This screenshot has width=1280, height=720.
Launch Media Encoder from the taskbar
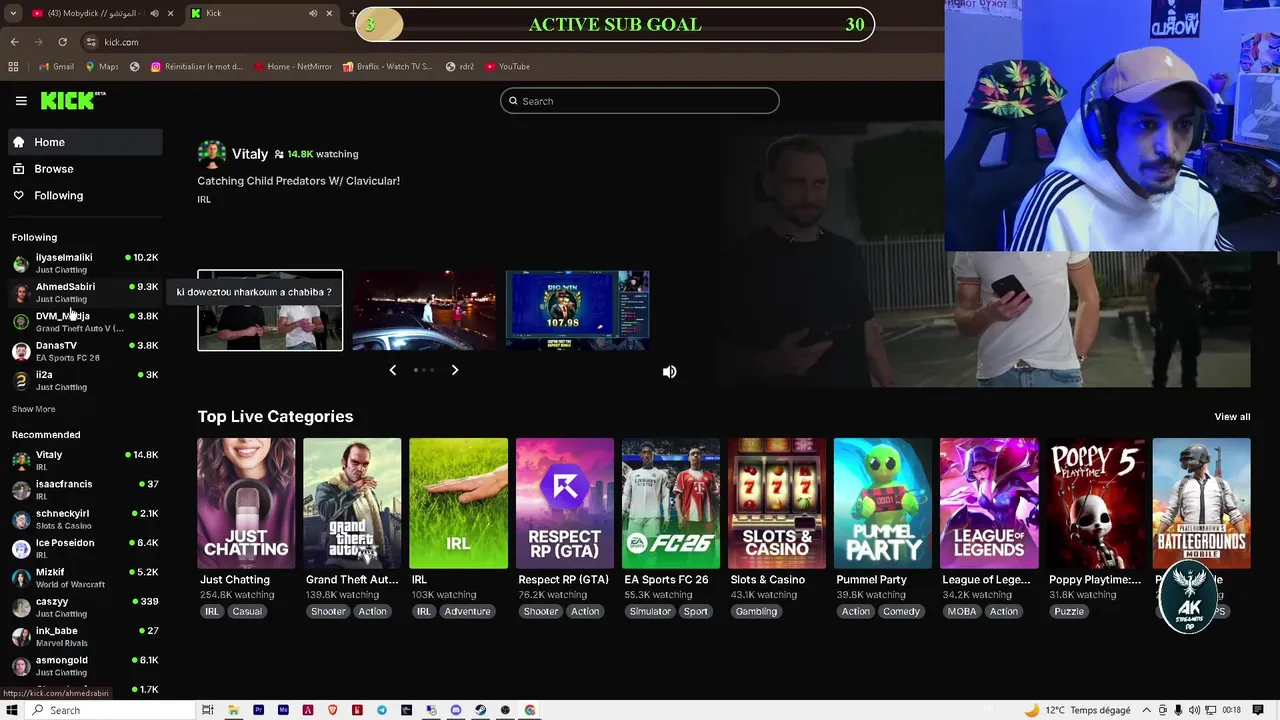283,710
